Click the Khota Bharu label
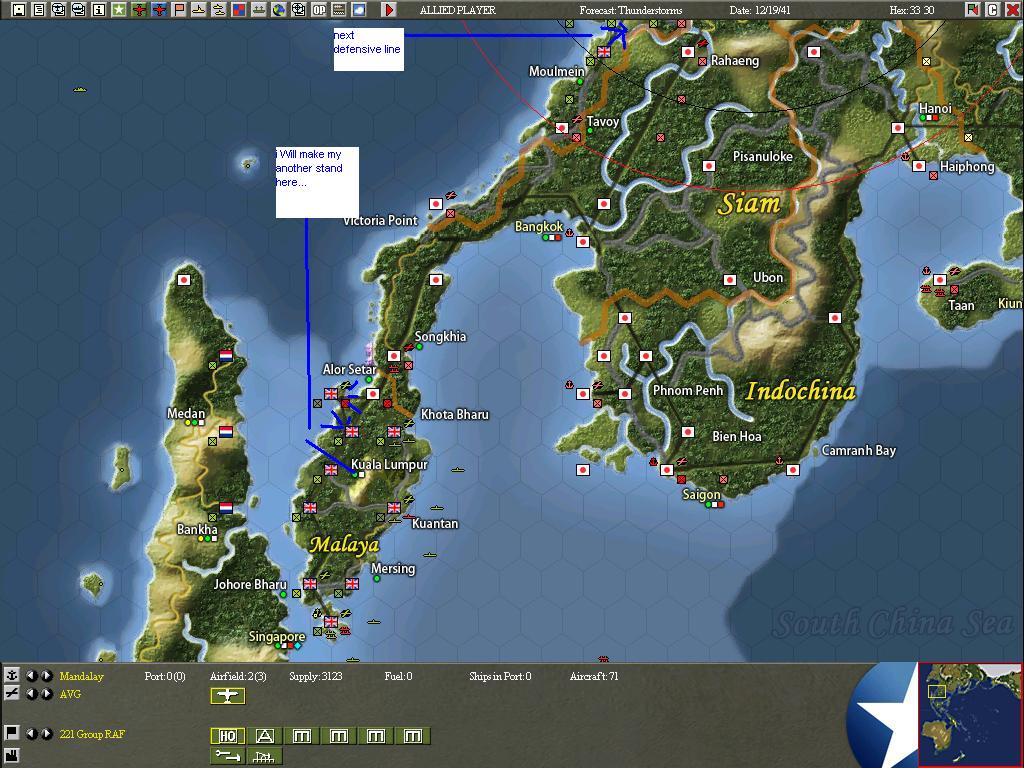Screen dimensions: 1024x768 point(455,414)
